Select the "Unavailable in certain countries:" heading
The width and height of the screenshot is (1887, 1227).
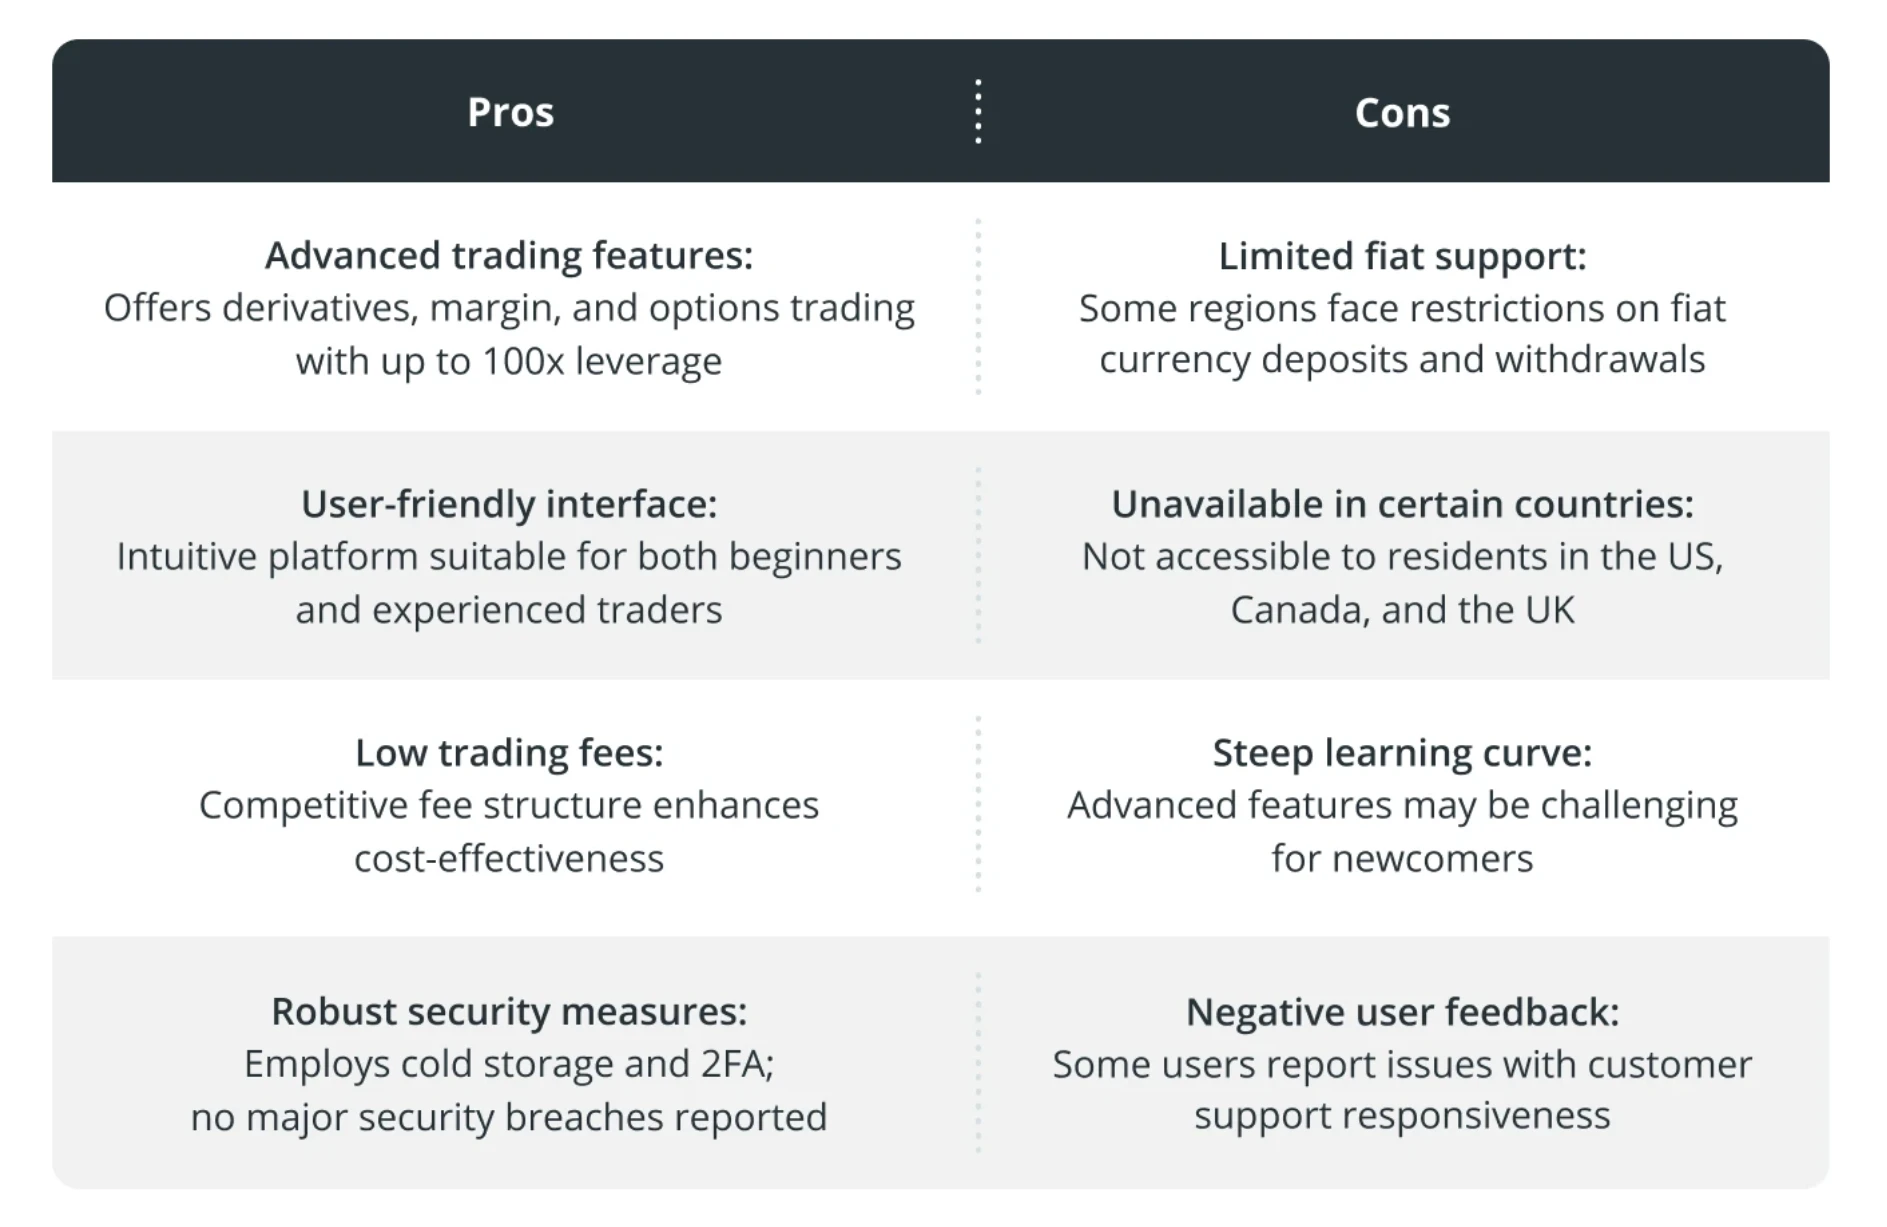[1402, 504]
